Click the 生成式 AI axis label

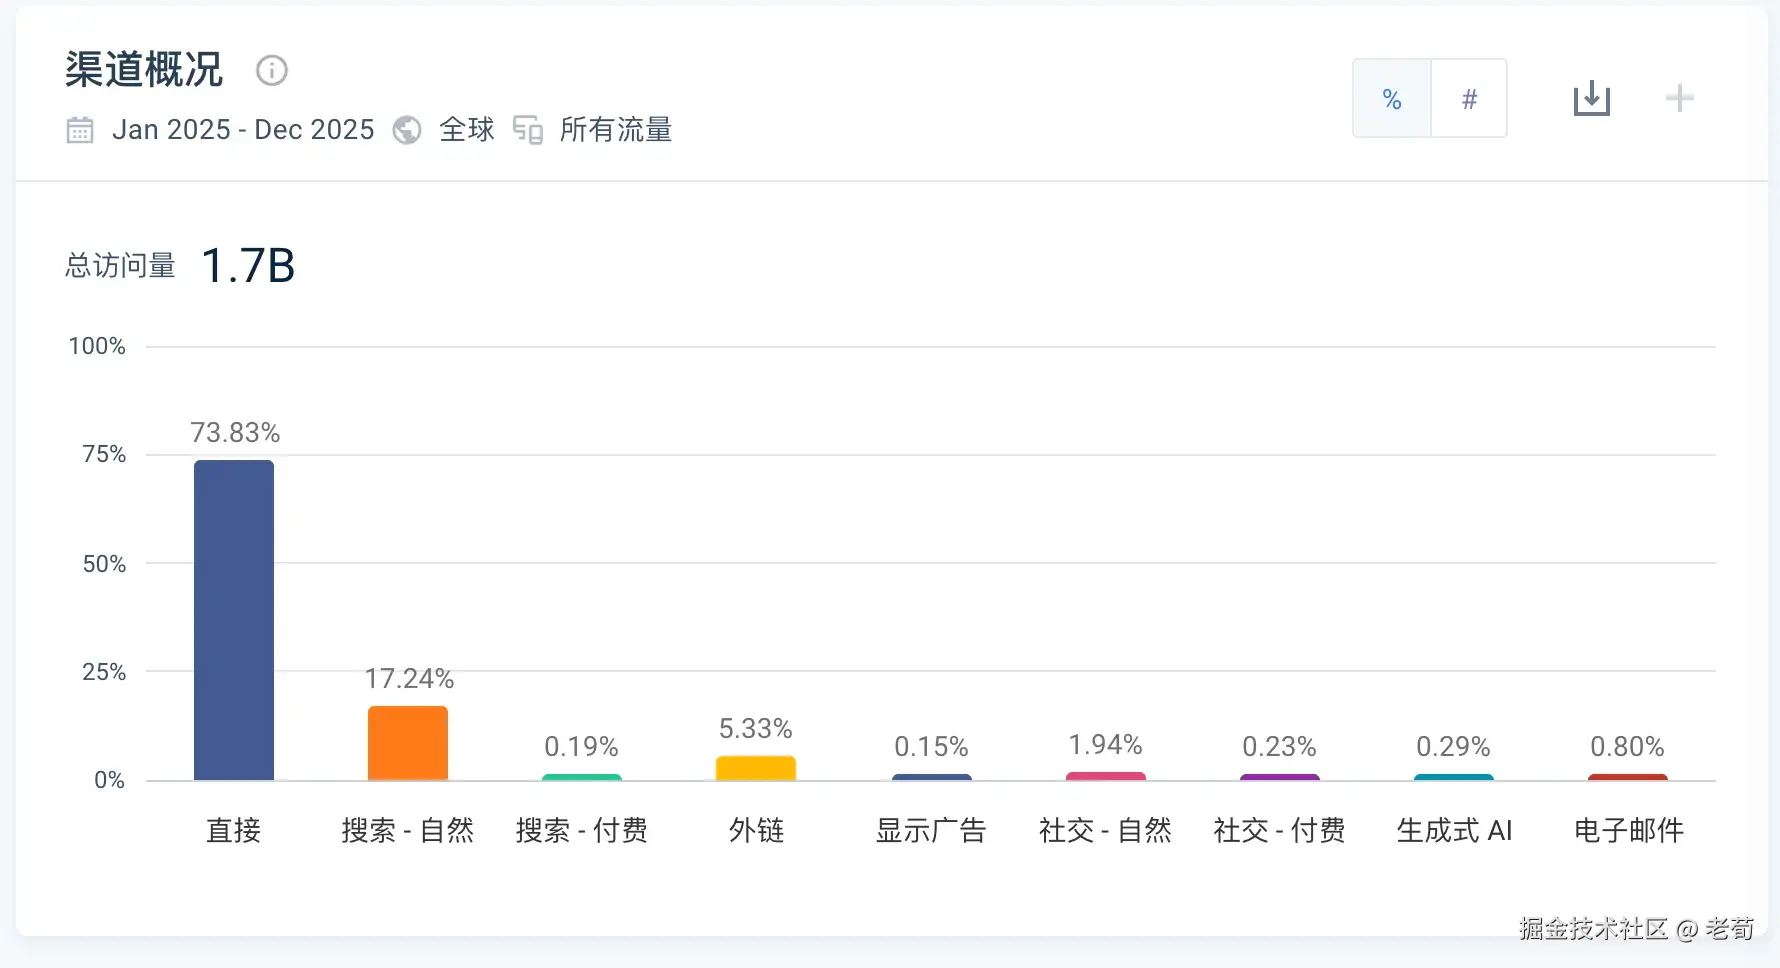pos(1454,830)
